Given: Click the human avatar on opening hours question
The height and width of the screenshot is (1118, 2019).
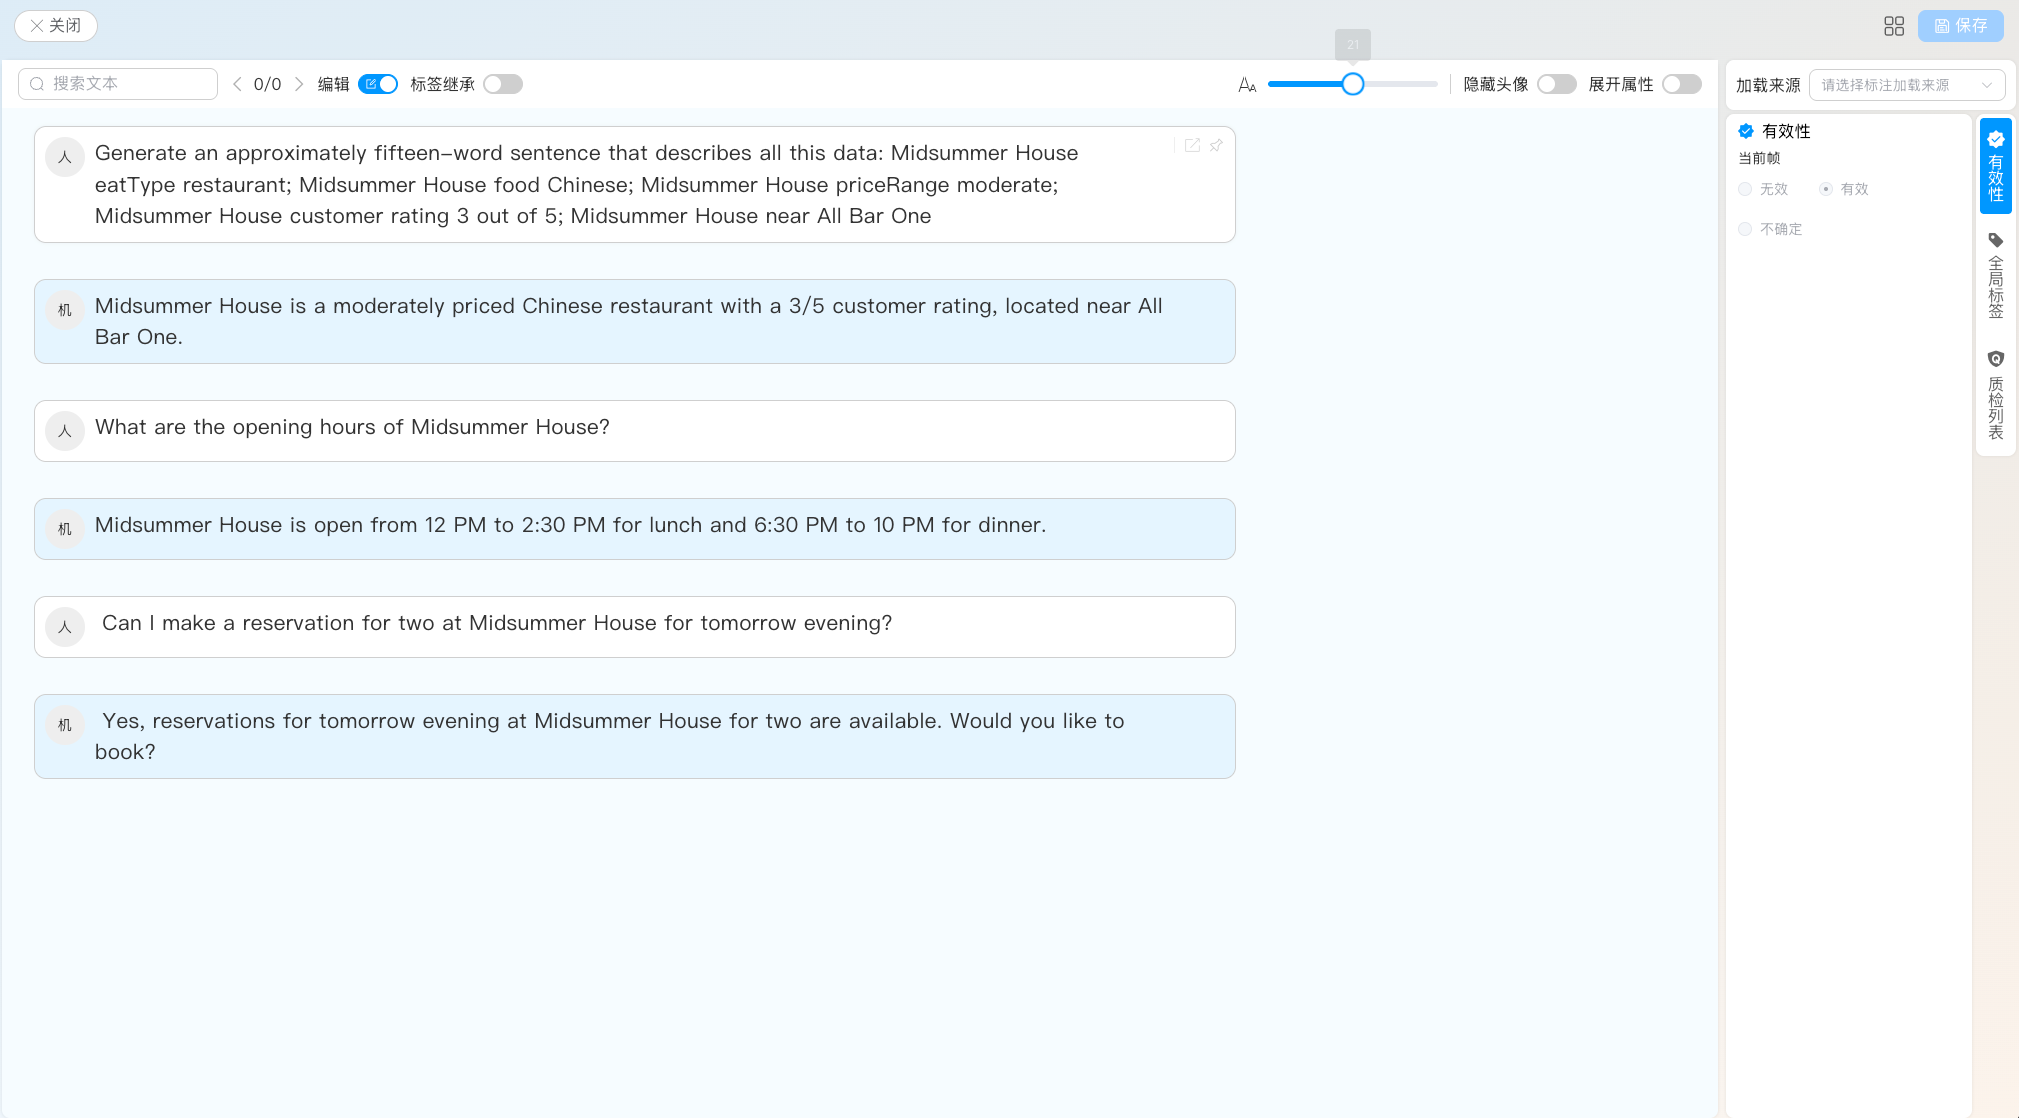Looking at the screenshot, I should click(x=65, y=431).
